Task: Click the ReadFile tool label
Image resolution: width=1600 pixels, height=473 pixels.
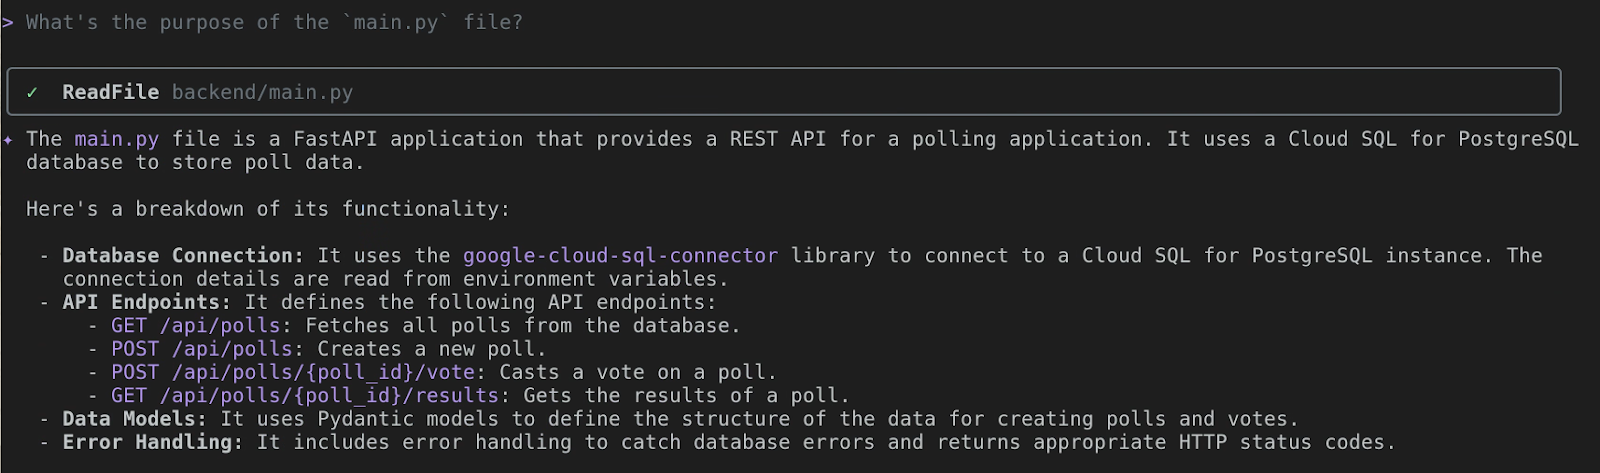Action: tap(110, 92)
